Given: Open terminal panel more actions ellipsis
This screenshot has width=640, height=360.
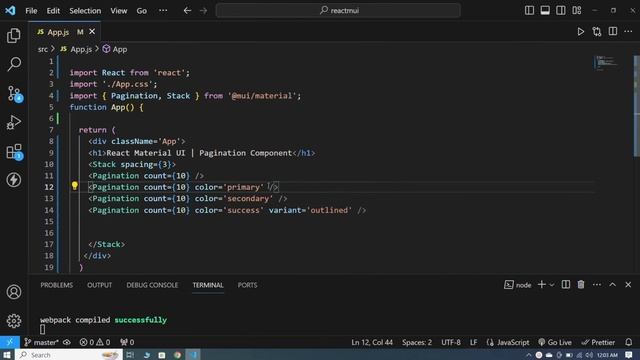Looking at the screenshot, I should [x=597, y=284].
